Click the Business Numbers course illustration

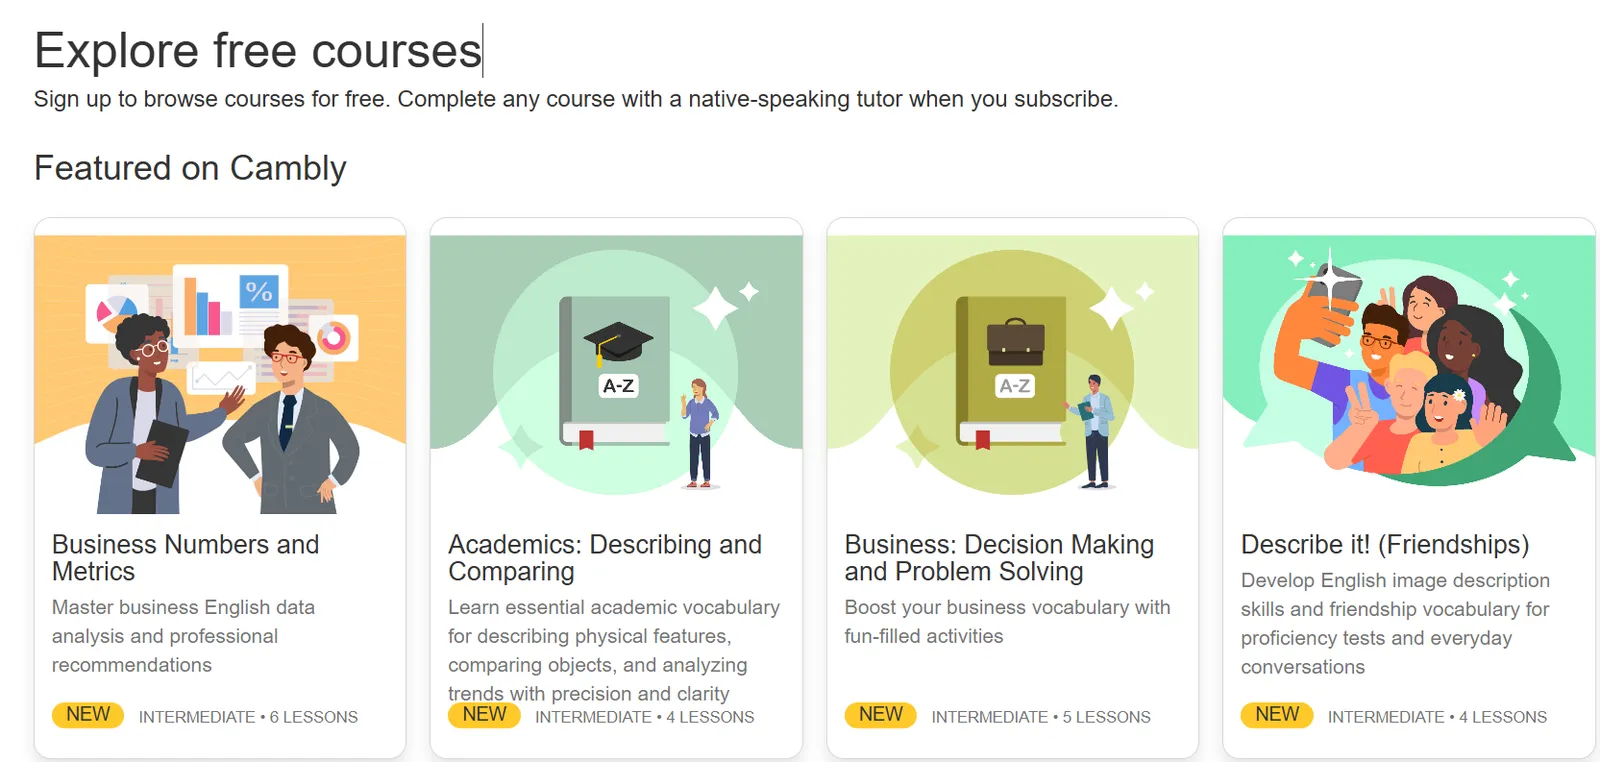point(220,370)
